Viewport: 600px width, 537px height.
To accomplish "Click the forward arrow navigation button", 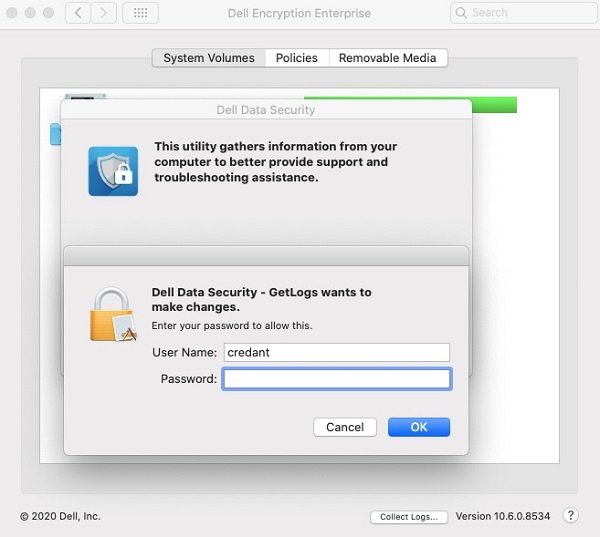I will pyautogui.click(x=104, y=13).
